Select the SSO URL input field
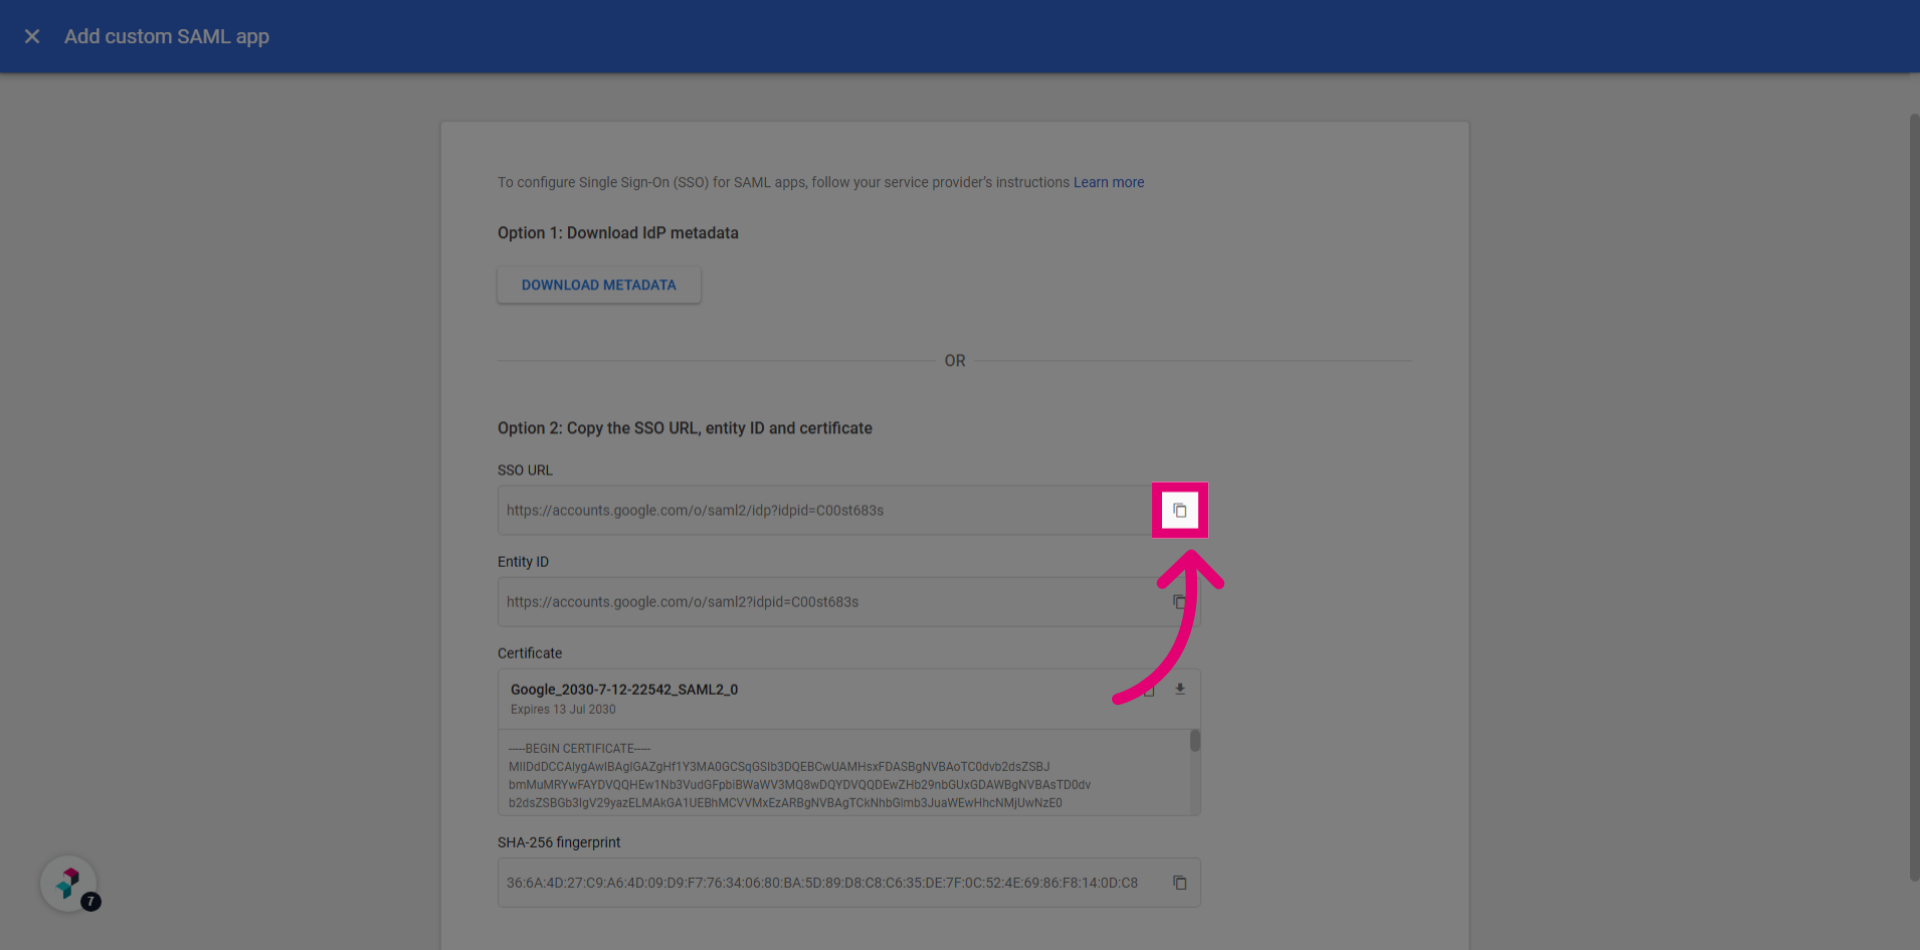 pyautogui.click(x=849, y=510)
